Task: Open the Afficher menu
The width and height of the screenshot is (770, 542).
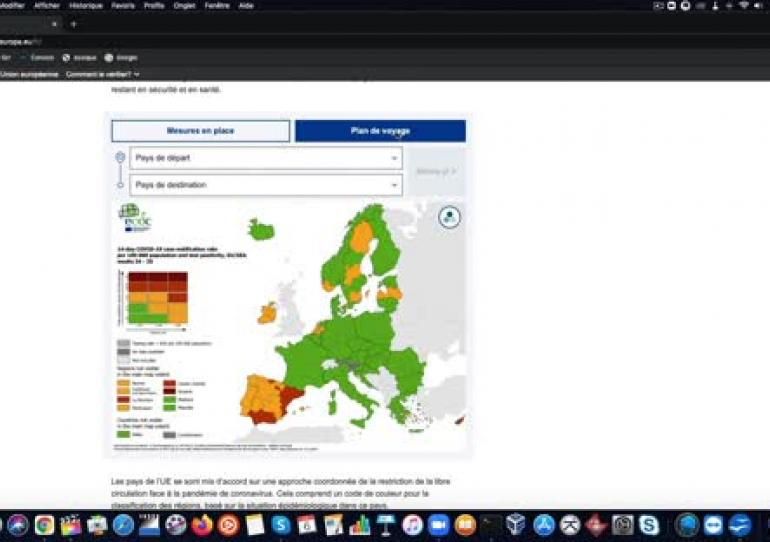Action: 47,5
